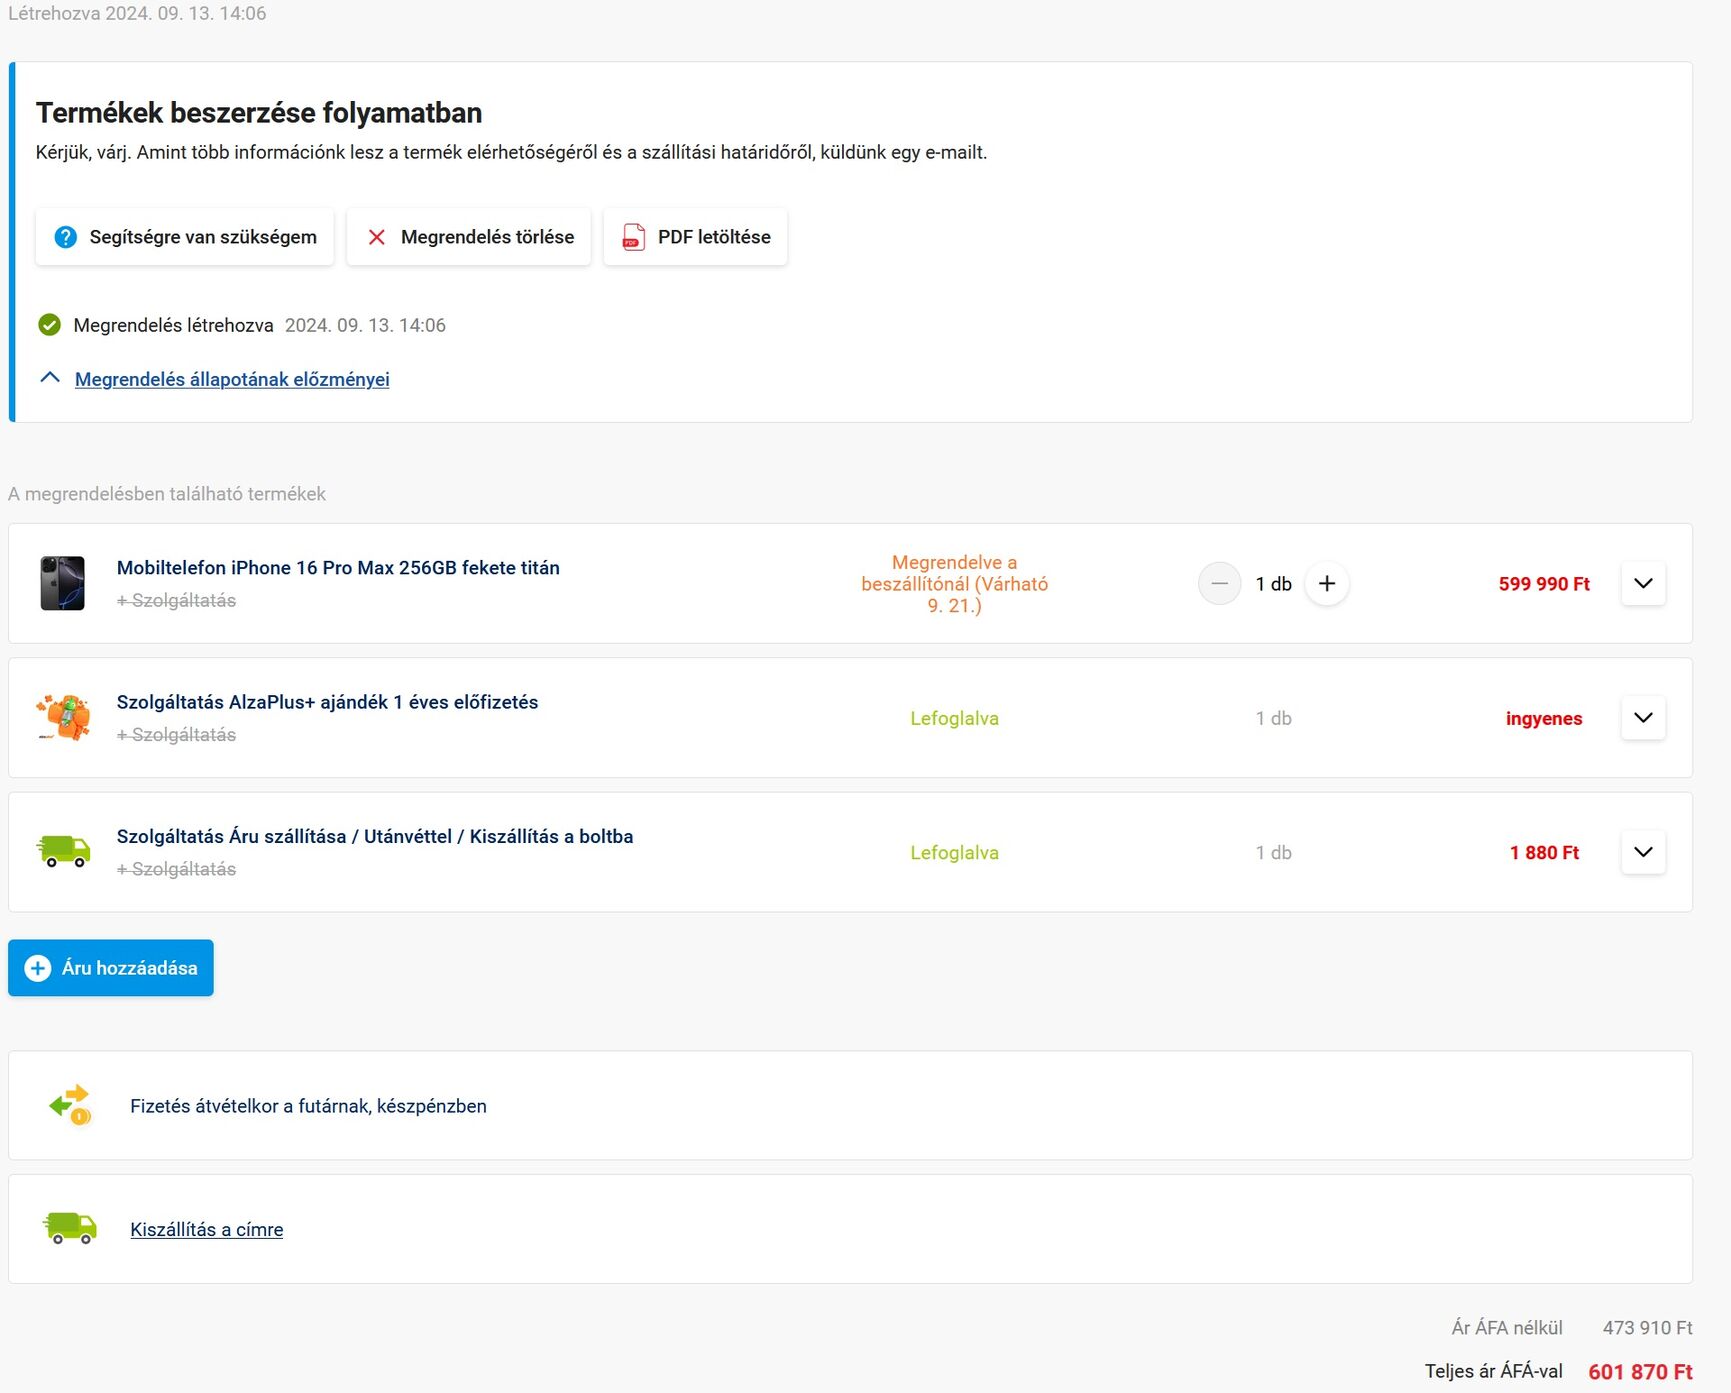1731x1393 pixels.
Task: Click Megrendelve a beszállítónál status text
Action: pyautogui.click(x=955, y=584)
